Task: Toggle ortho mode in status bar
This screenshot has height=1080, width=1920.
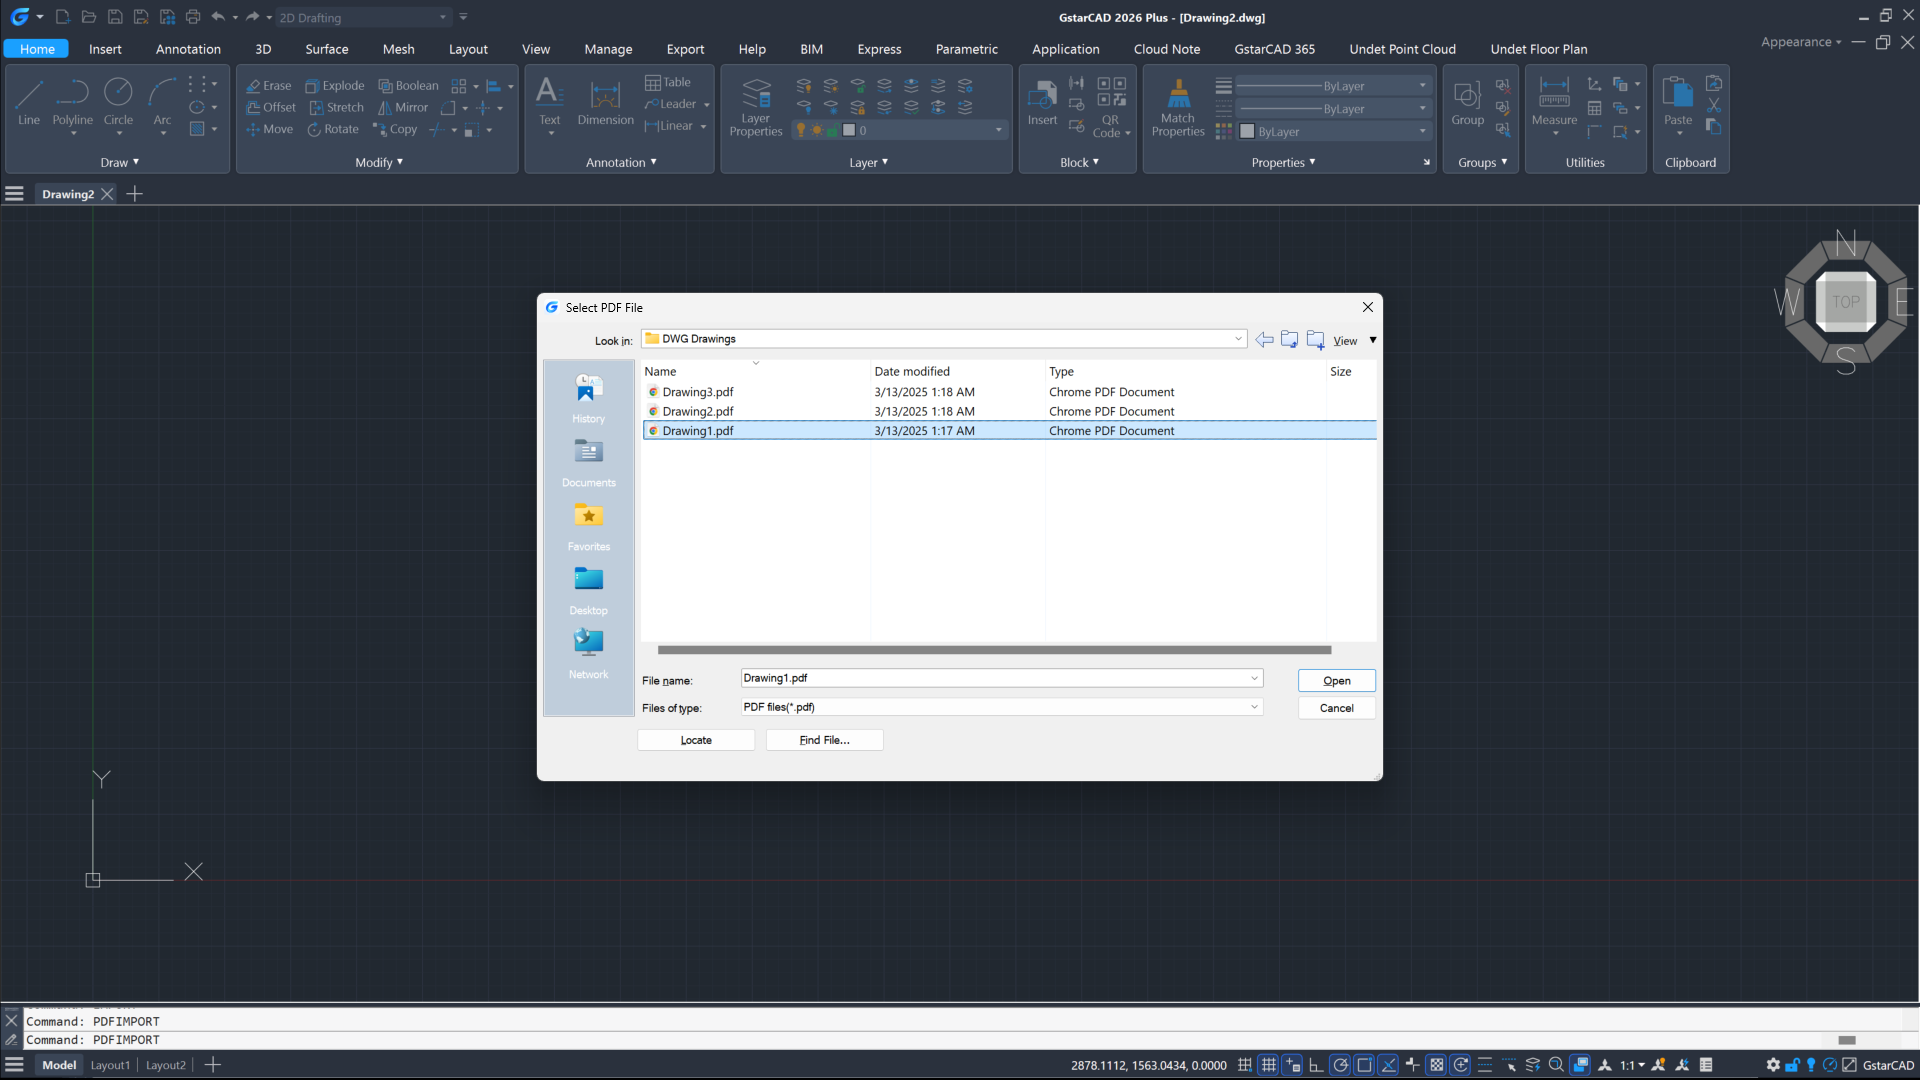Action: tap(1316, 1065)
